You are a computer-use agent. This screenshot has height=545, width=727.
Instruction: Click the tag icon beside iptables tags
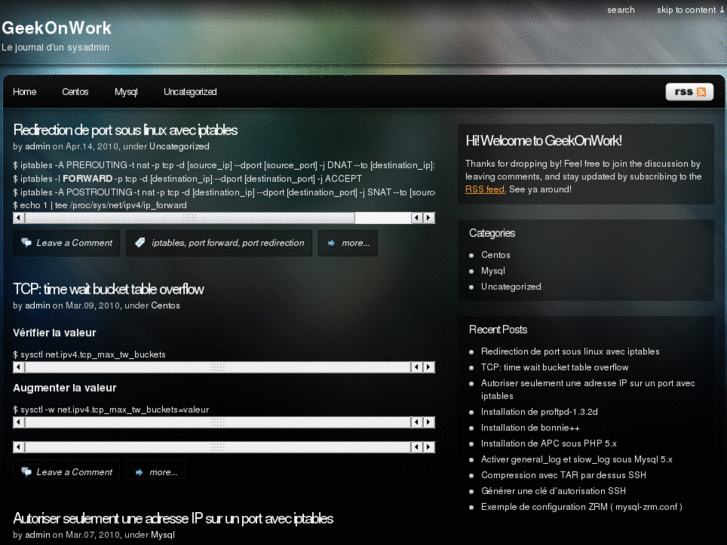(x=140, y=242)
